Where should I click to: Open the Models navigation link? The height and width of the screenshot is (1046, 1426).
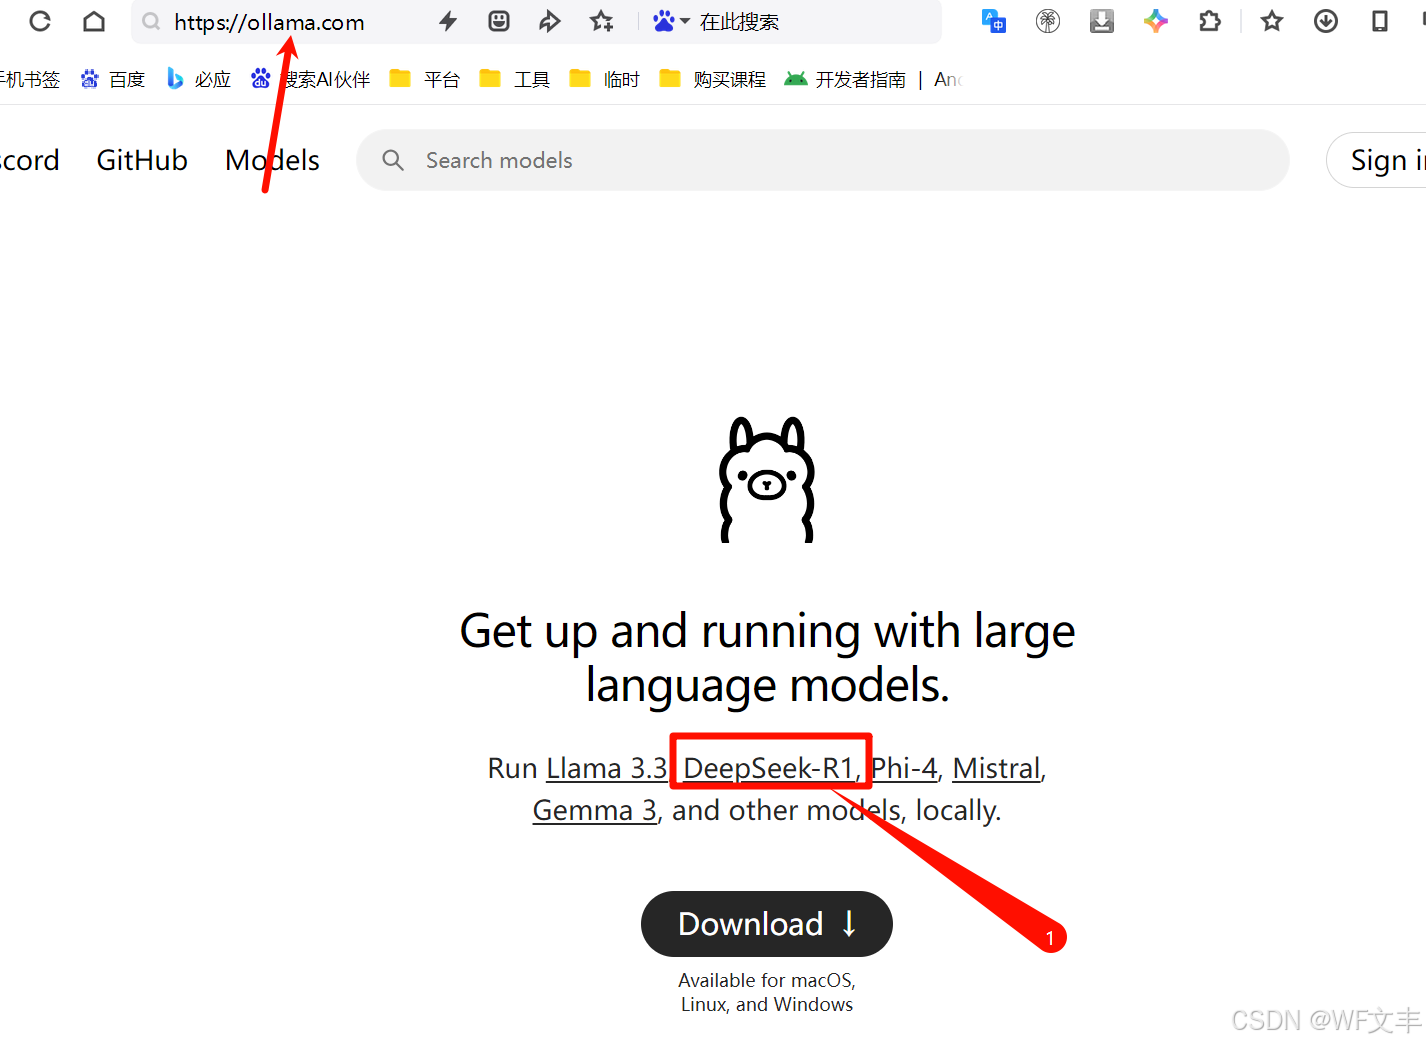[272, 160]
